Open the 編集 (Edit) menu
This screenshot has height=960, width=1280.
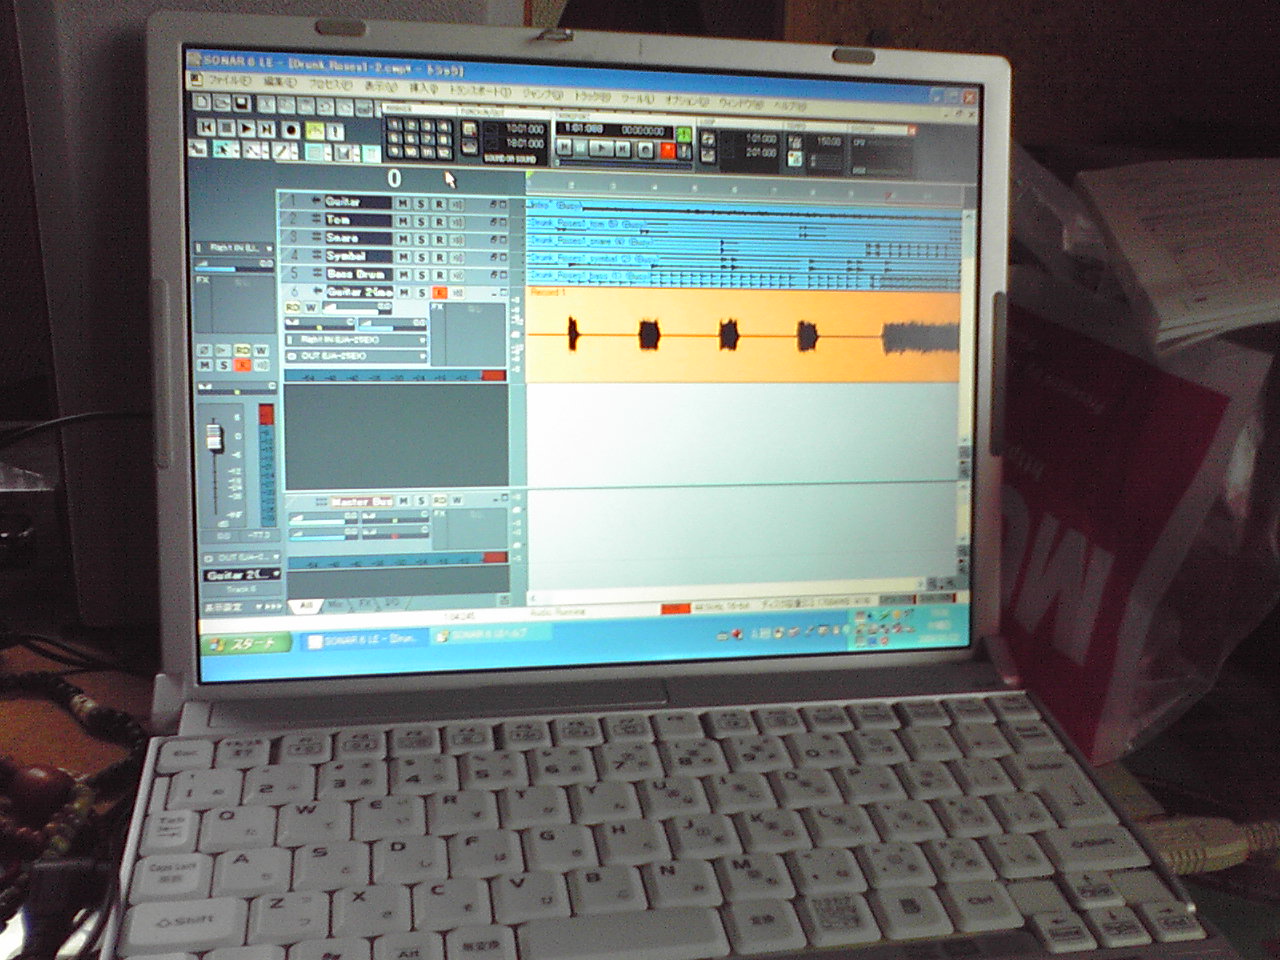click(x=280, y=83)
